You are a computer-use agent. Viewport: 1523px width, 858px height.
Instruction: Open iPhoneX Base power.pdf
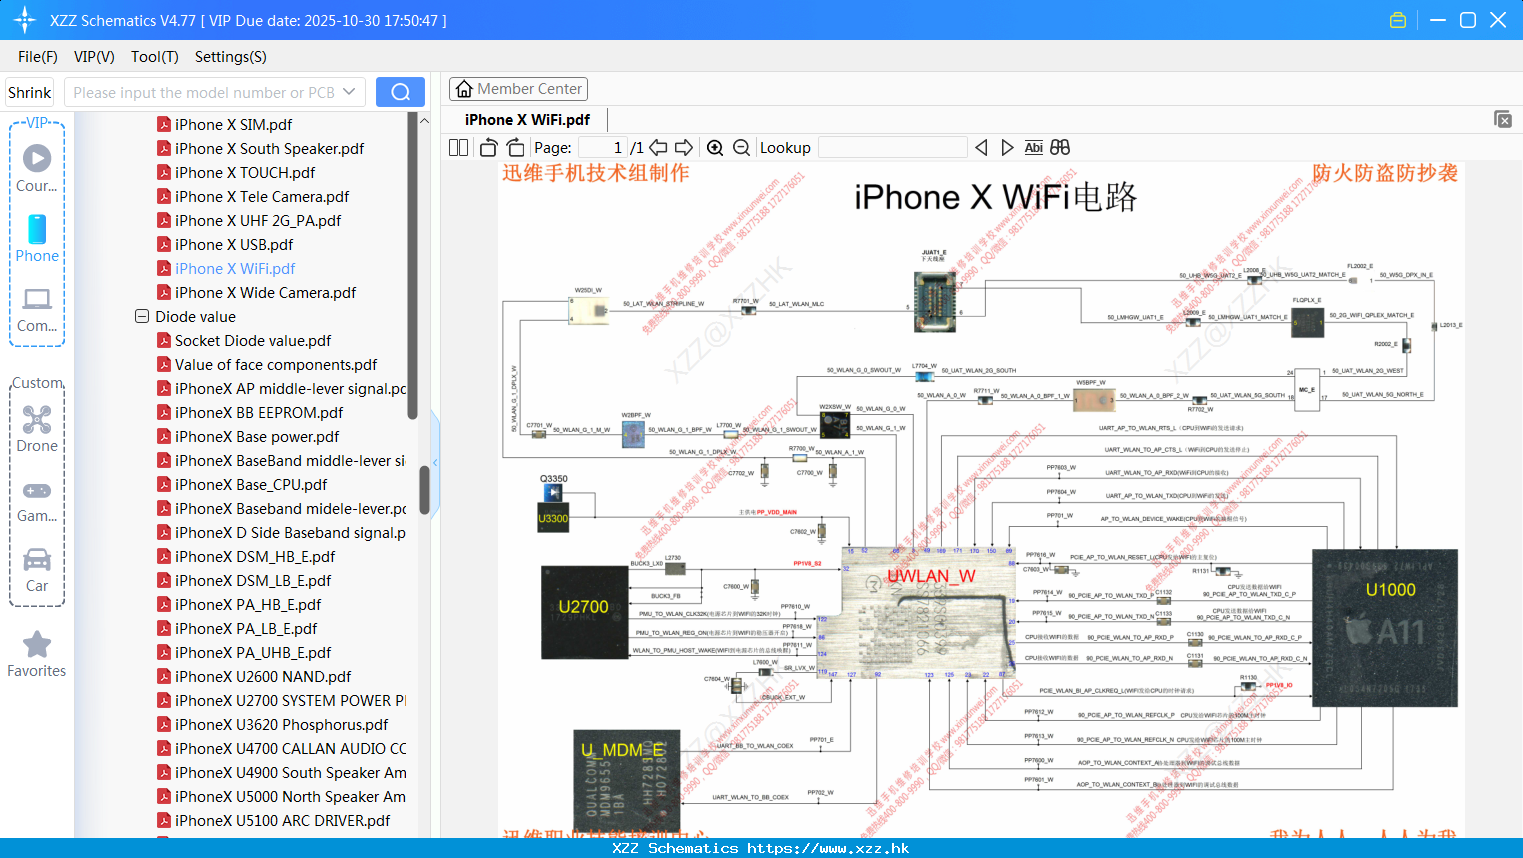point(257,436)
